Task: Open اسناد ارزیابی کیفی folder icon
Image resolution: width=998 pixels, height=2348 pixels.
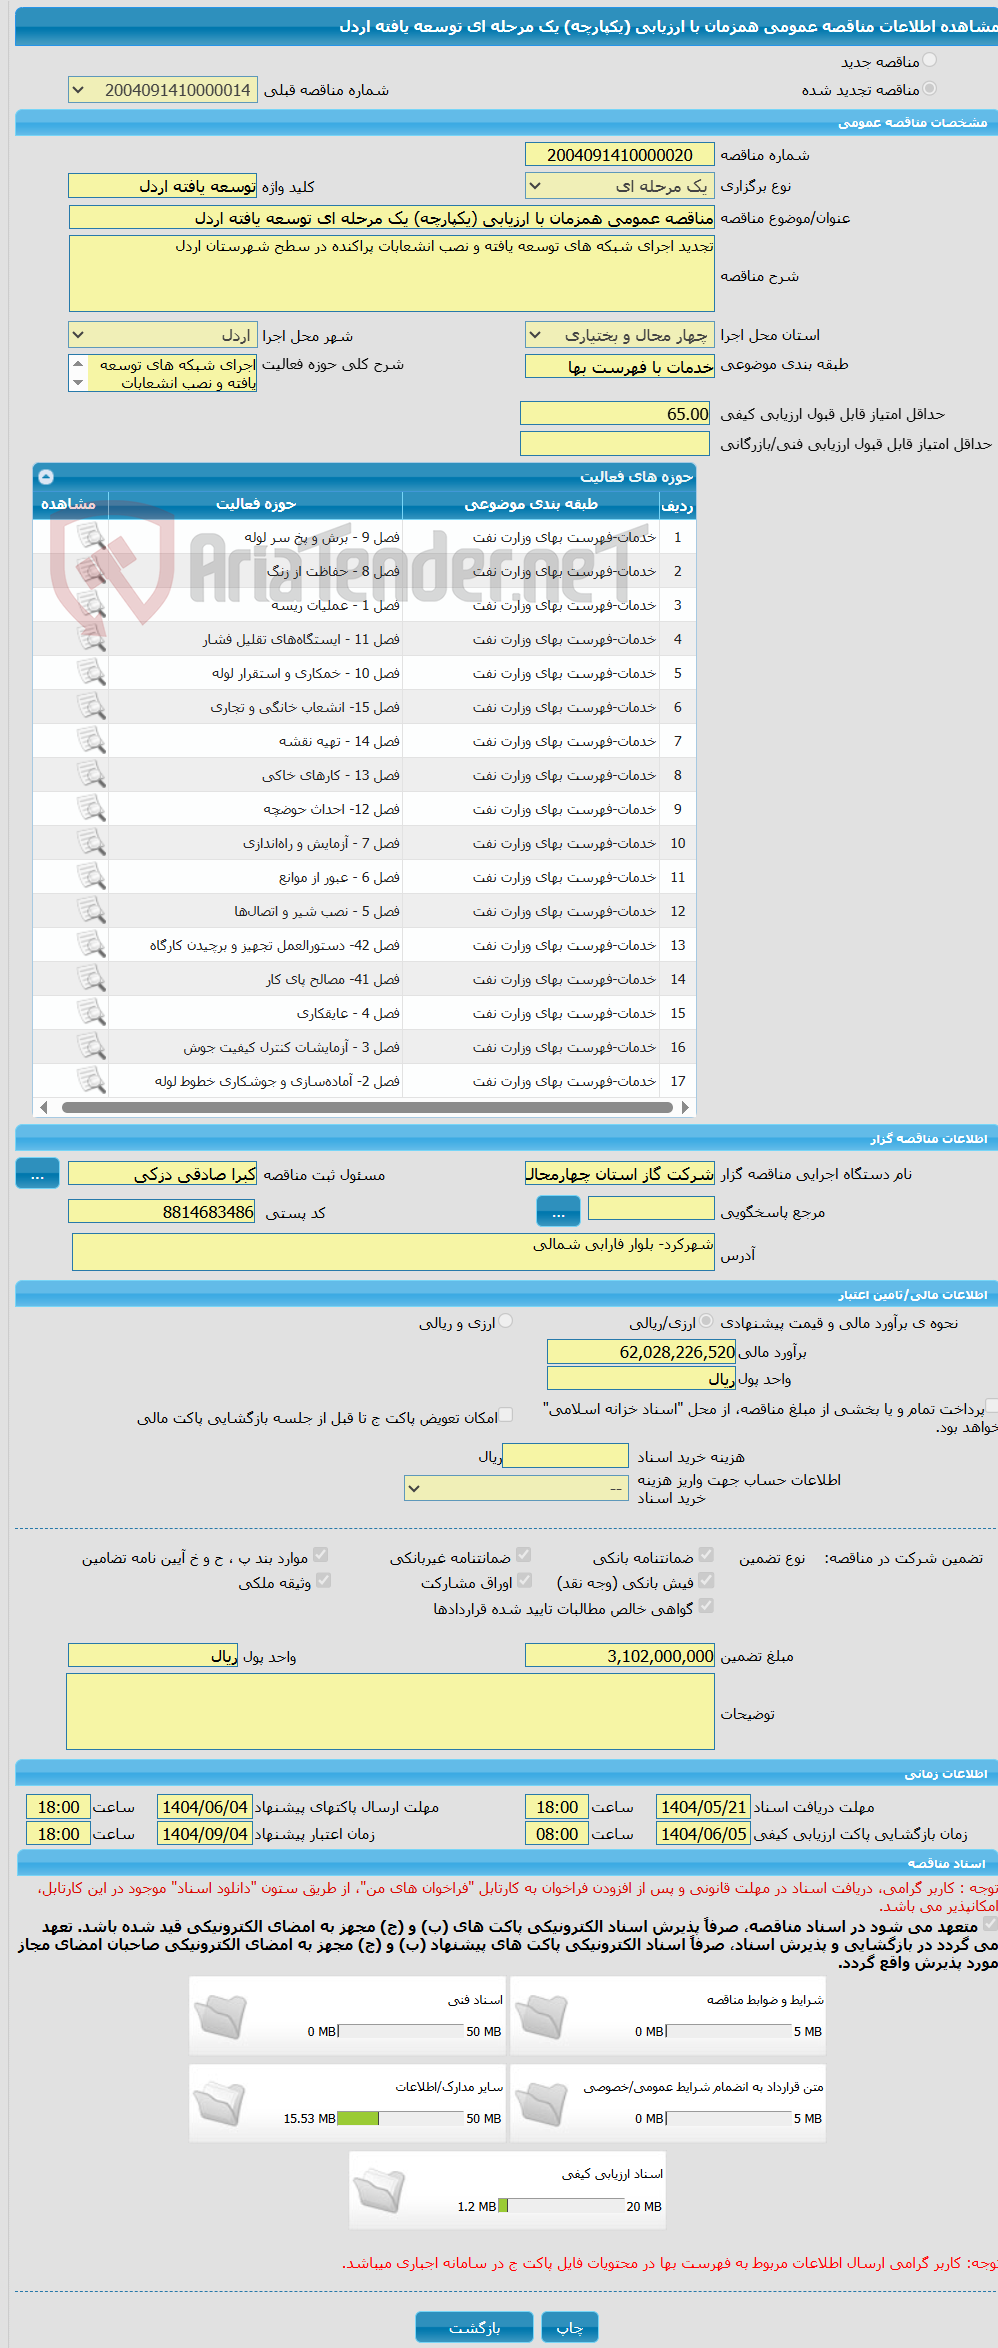Action: click(380, 2190)
